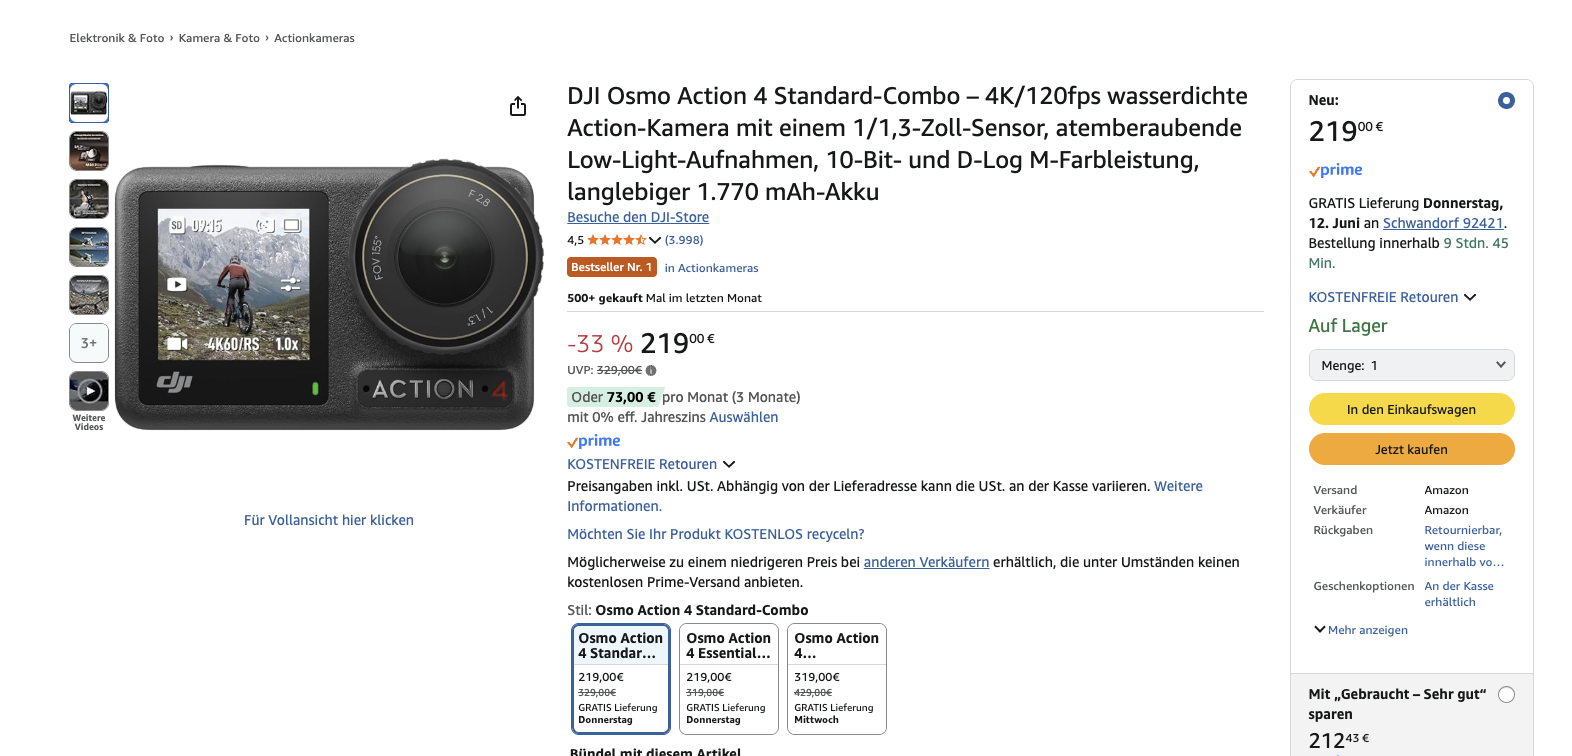Expand Mehr anzeigen in seller details
1572x756 pixels.
click(1361, 630)
